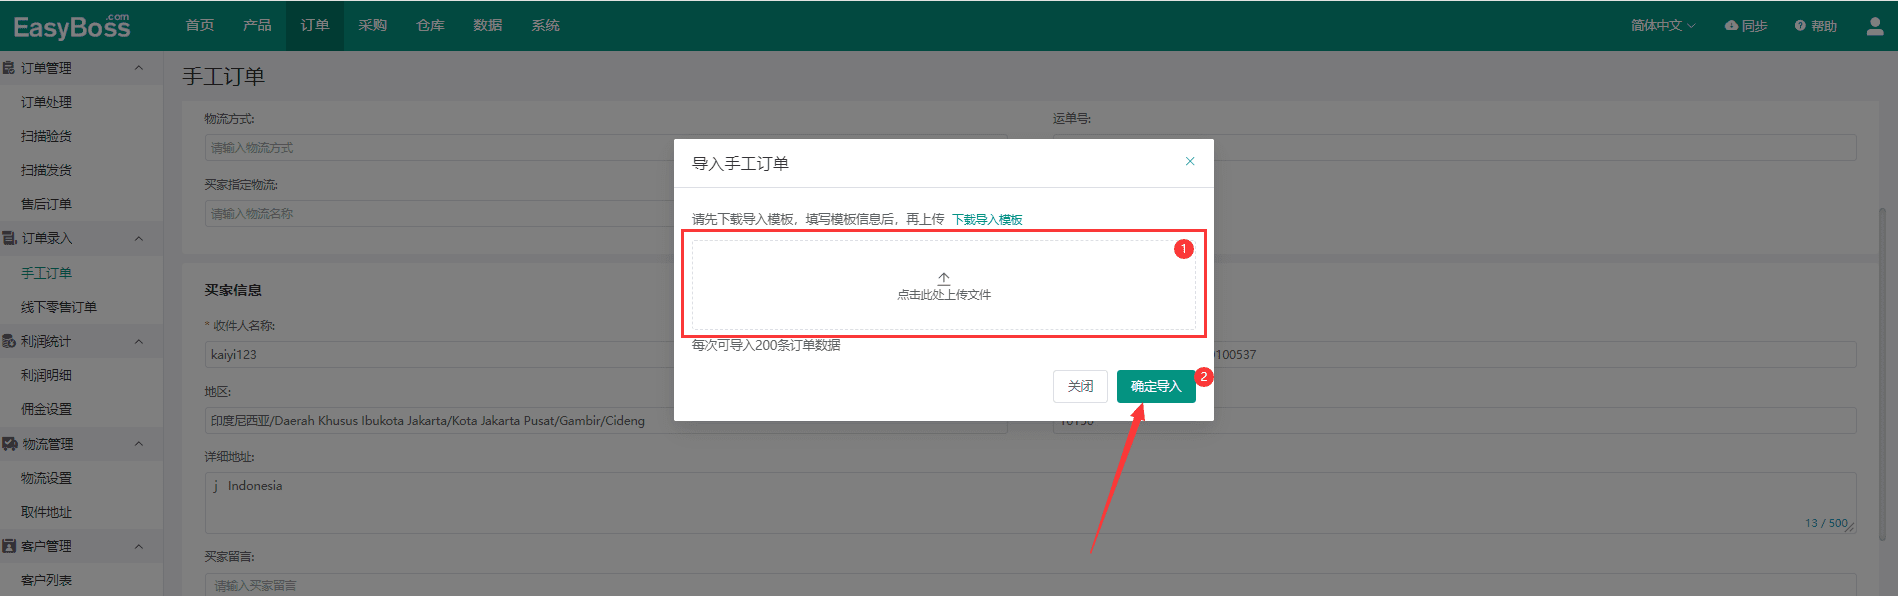Click the 买家留言 input field

[1030, 585]
